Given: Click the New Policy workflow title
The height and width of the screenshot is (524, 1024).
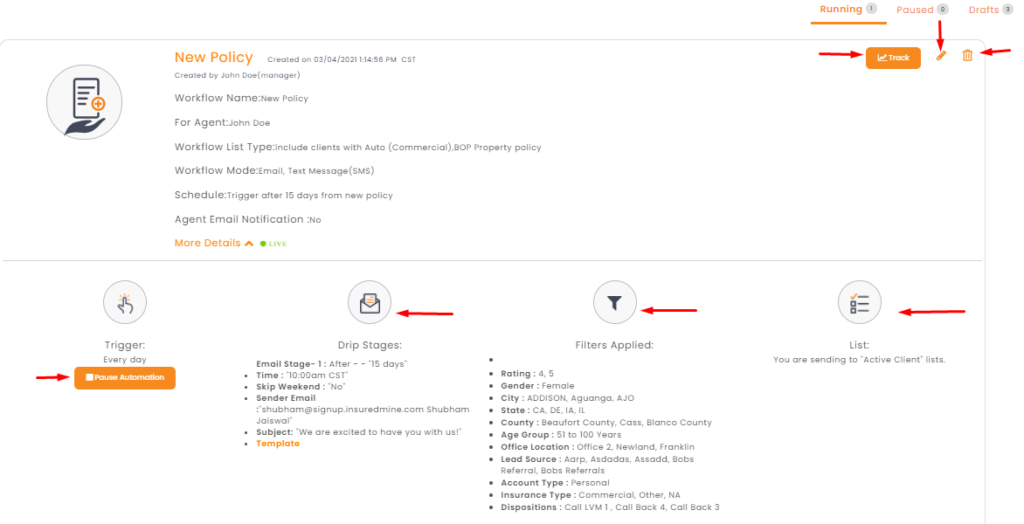Looking at the screenshot, I should click(x=214, y=57).
